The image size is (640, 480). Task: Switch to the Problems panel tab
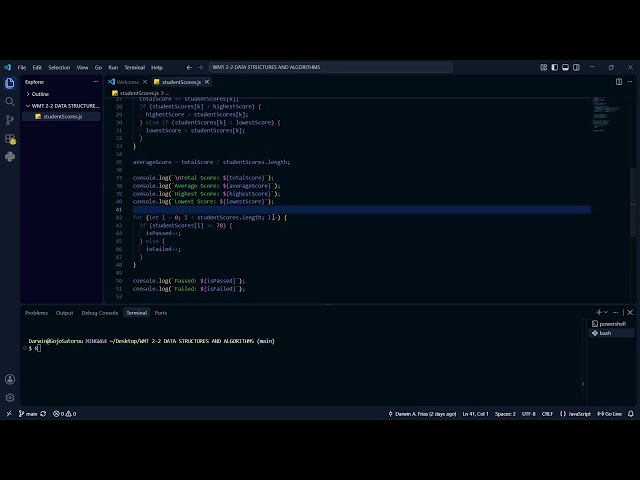point(36,313)
